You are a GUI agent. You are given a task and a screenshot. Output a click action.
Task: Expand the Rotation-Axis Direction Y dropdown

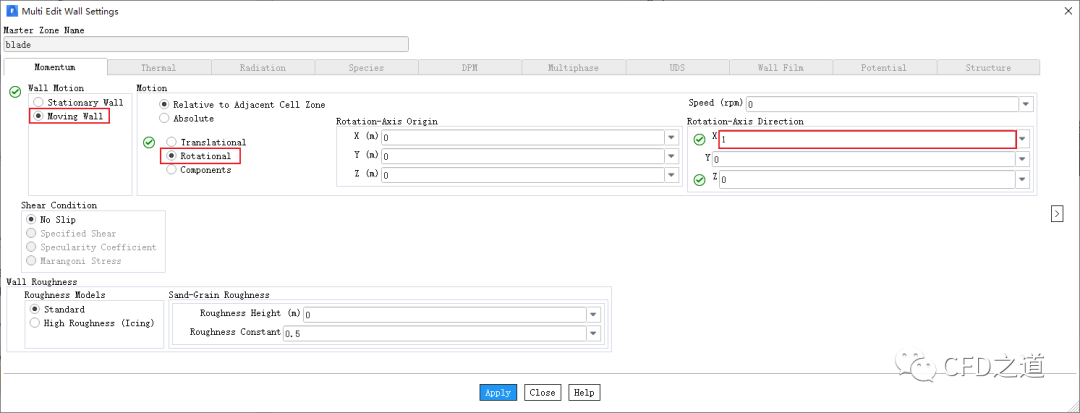coord(1023,159)
